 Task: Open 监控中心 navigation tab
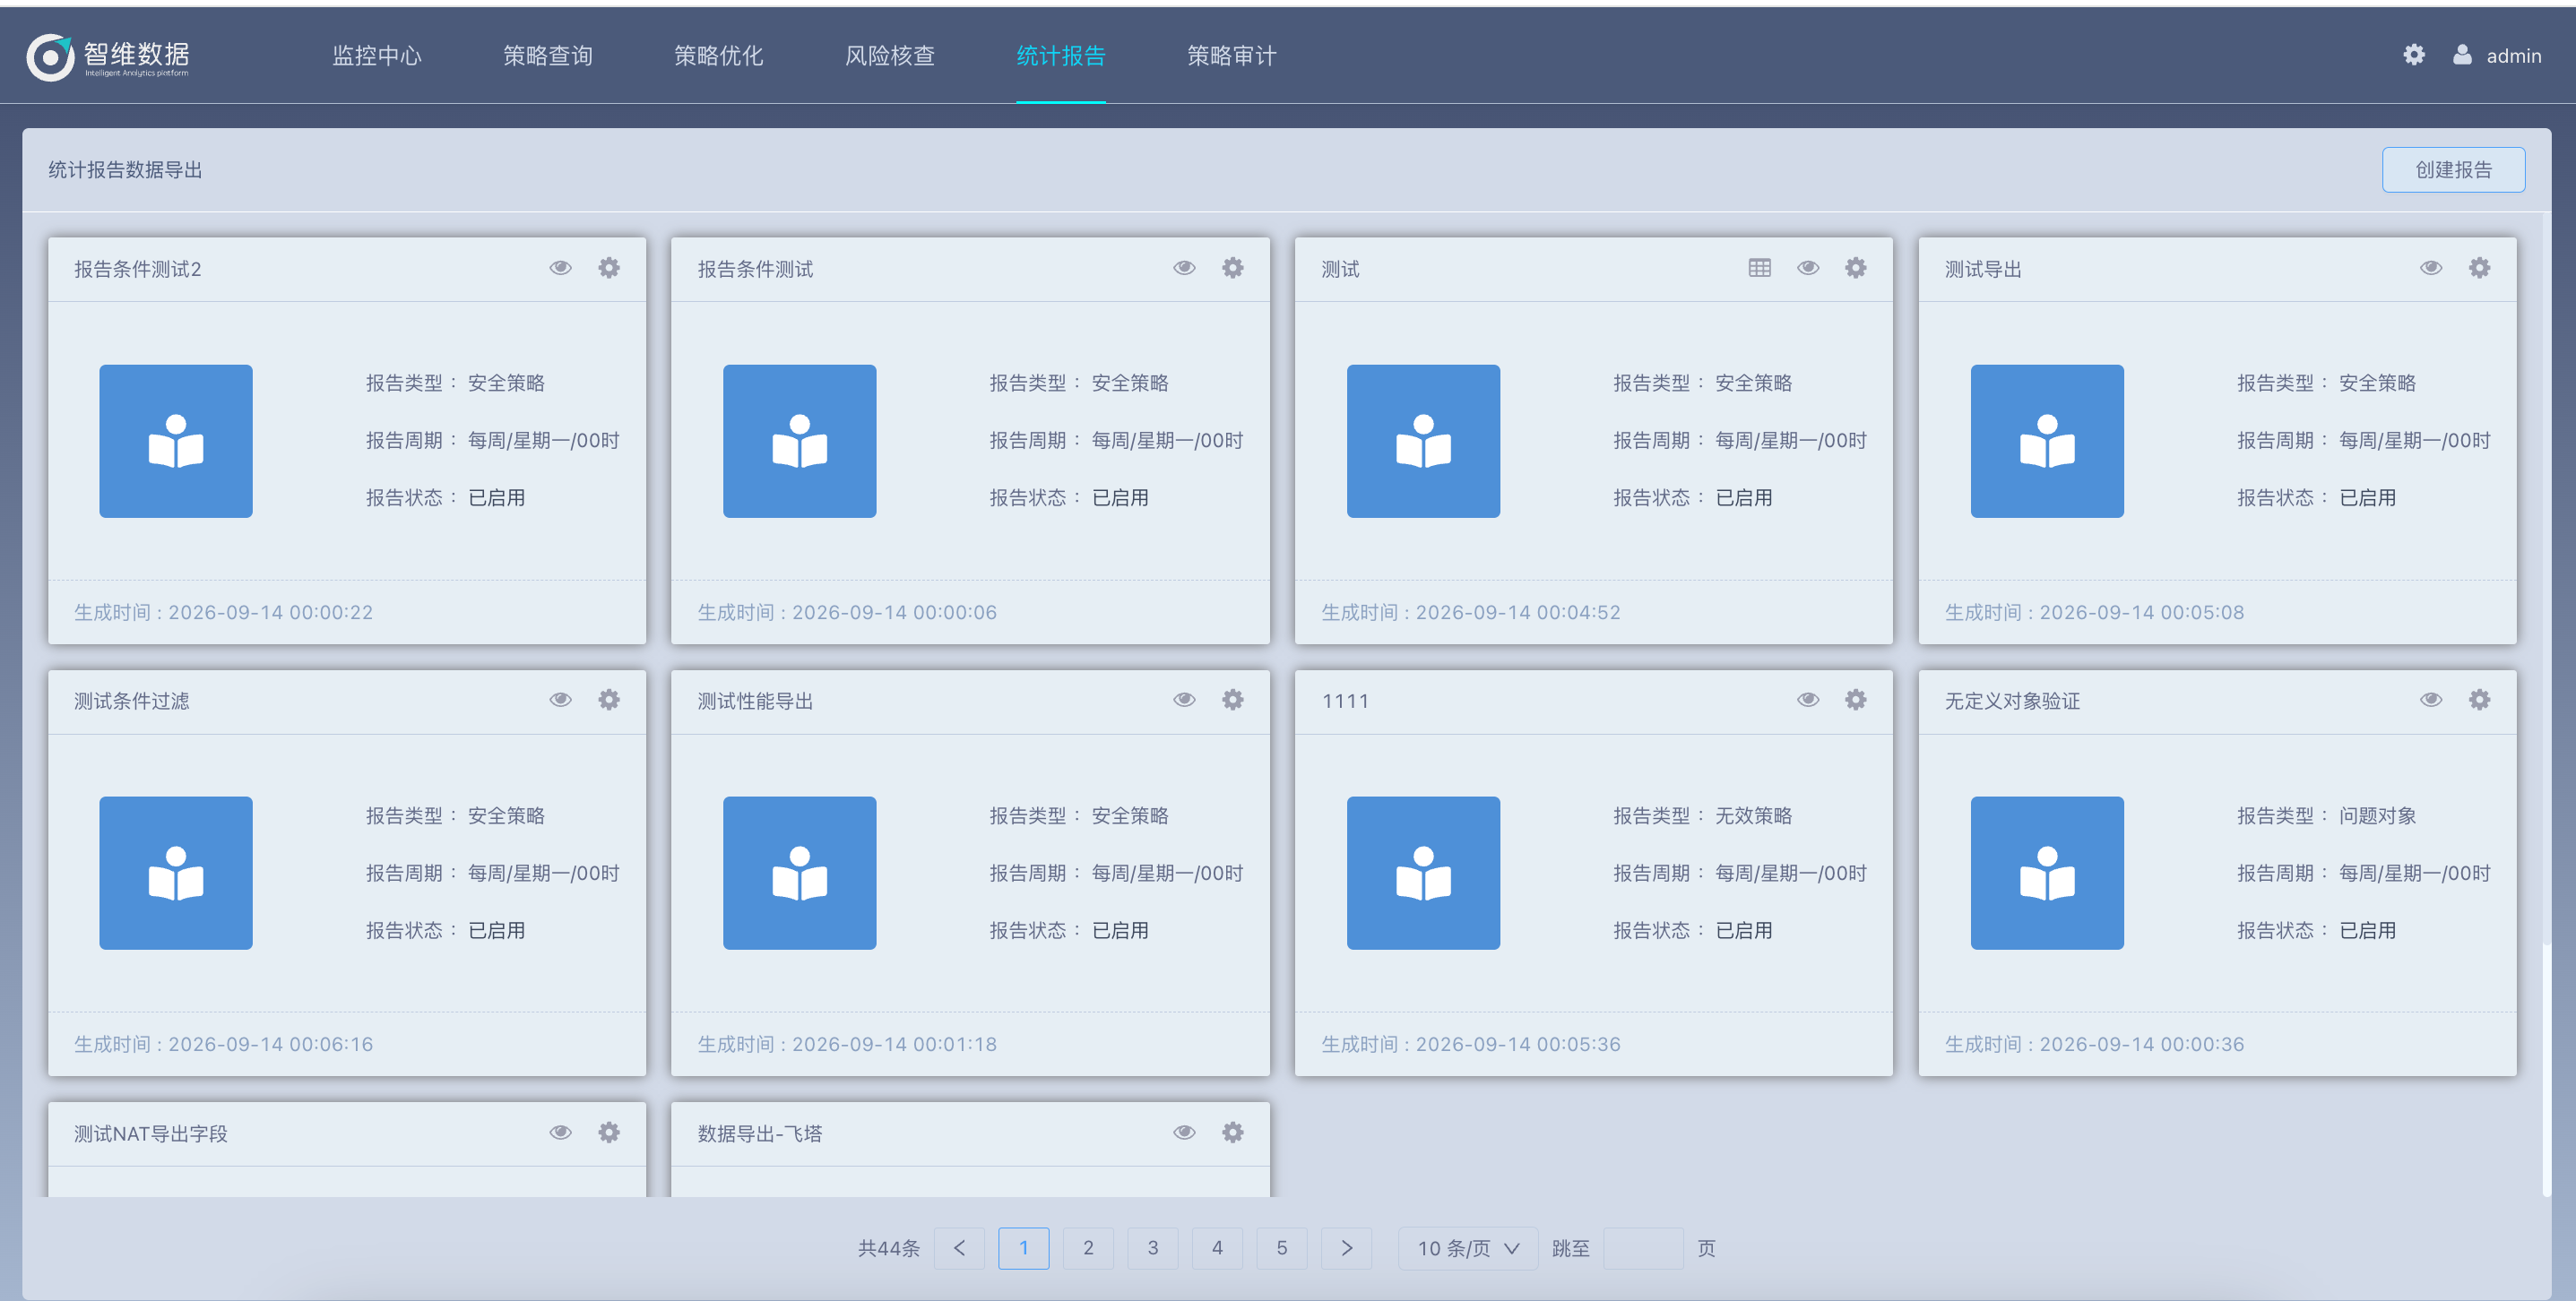pyautogui.click(x=377, y=56)
